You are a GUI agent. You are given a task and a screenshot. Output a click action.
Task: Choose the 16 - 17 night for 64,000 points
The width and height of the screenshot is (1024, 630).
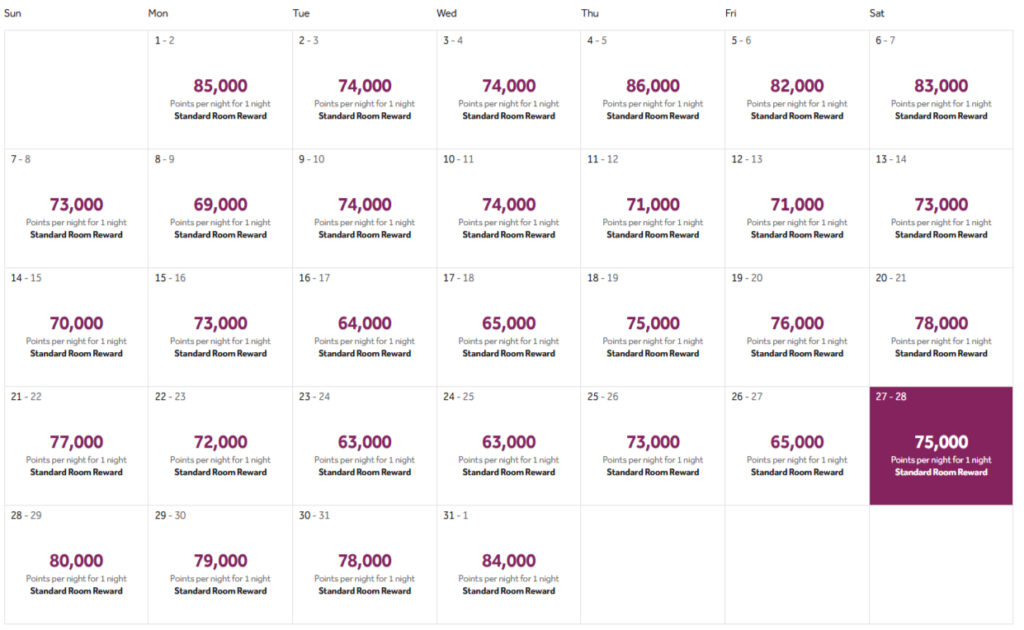click(x=364, y=327)
